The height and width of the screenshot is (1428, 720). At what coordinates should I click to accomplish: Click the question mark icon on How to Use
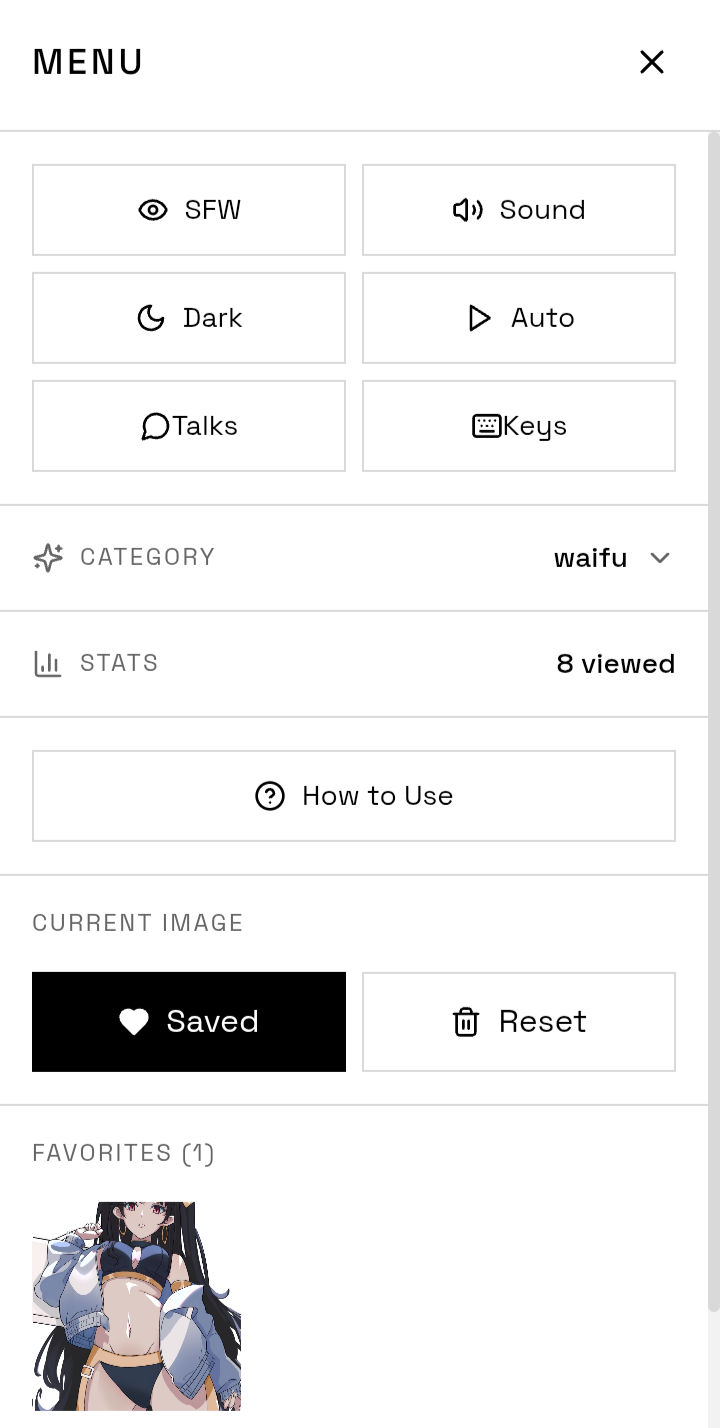[269, 796]
